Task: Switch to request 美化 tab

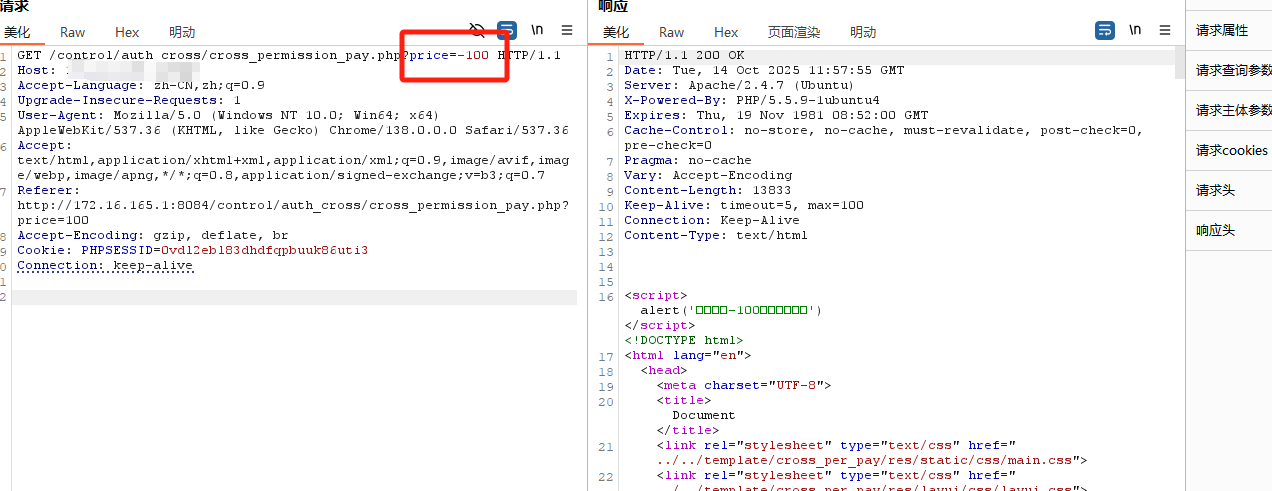Action: click(17, 32)
